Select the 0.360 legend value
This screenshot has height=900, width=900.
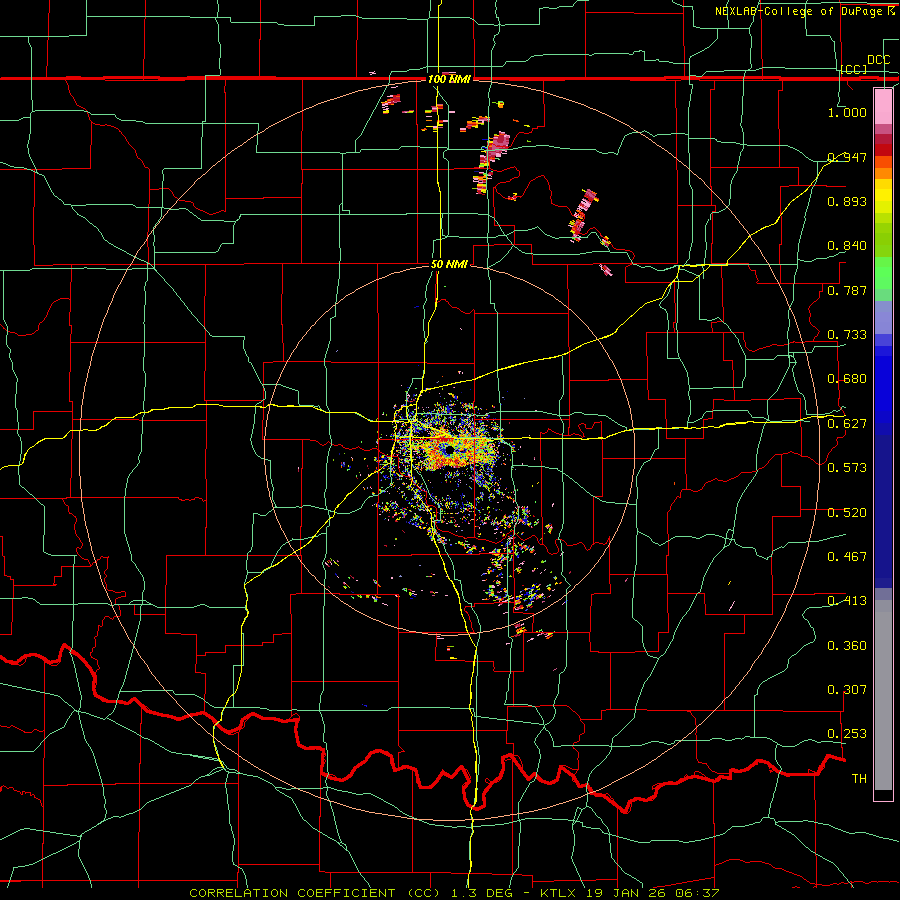[847, 646]
